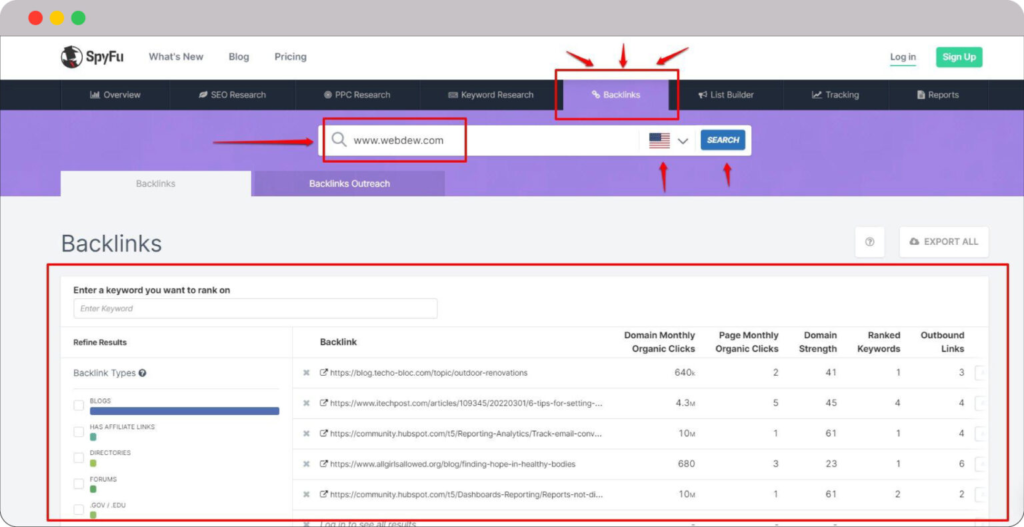This screenshot has height=527, width=1024.
Task: Open the SEO Research nav tab
Action: point(232,95)
